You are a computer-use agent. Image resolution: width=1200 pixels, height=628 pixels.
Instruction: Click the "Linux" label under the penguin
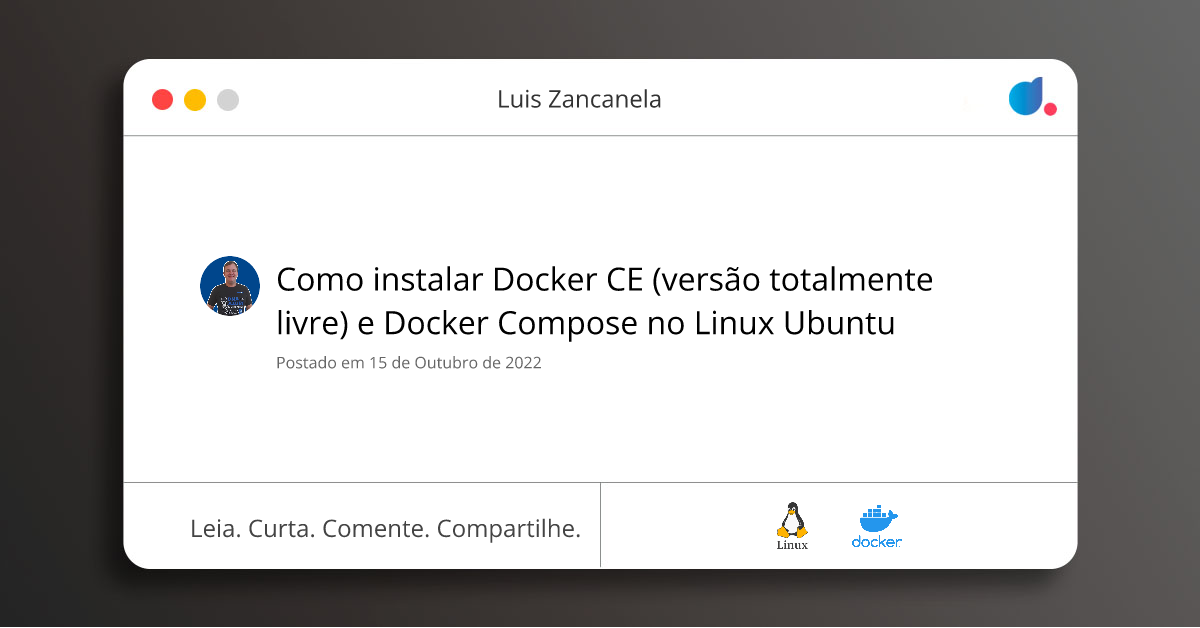792,545
